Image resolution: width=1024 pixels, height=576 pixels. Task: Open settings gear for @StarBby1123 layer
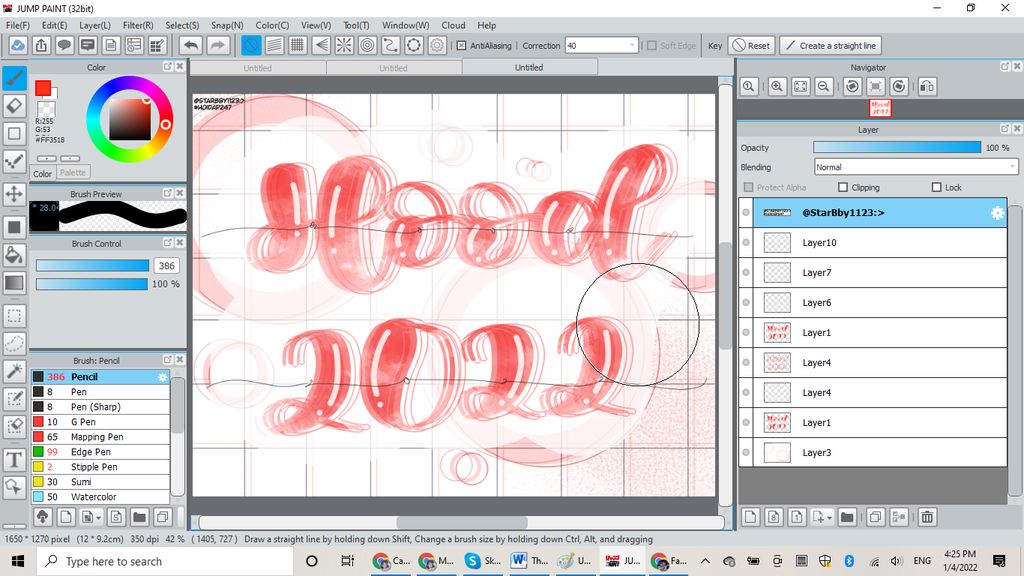(997, 213)
